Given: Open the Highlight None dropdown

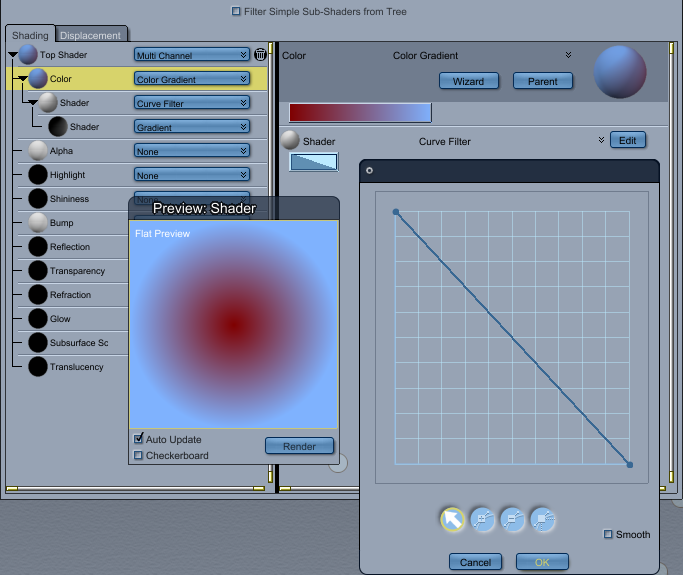Looking at the screenshot, I should pyautogui.click(x=192, y=174).
